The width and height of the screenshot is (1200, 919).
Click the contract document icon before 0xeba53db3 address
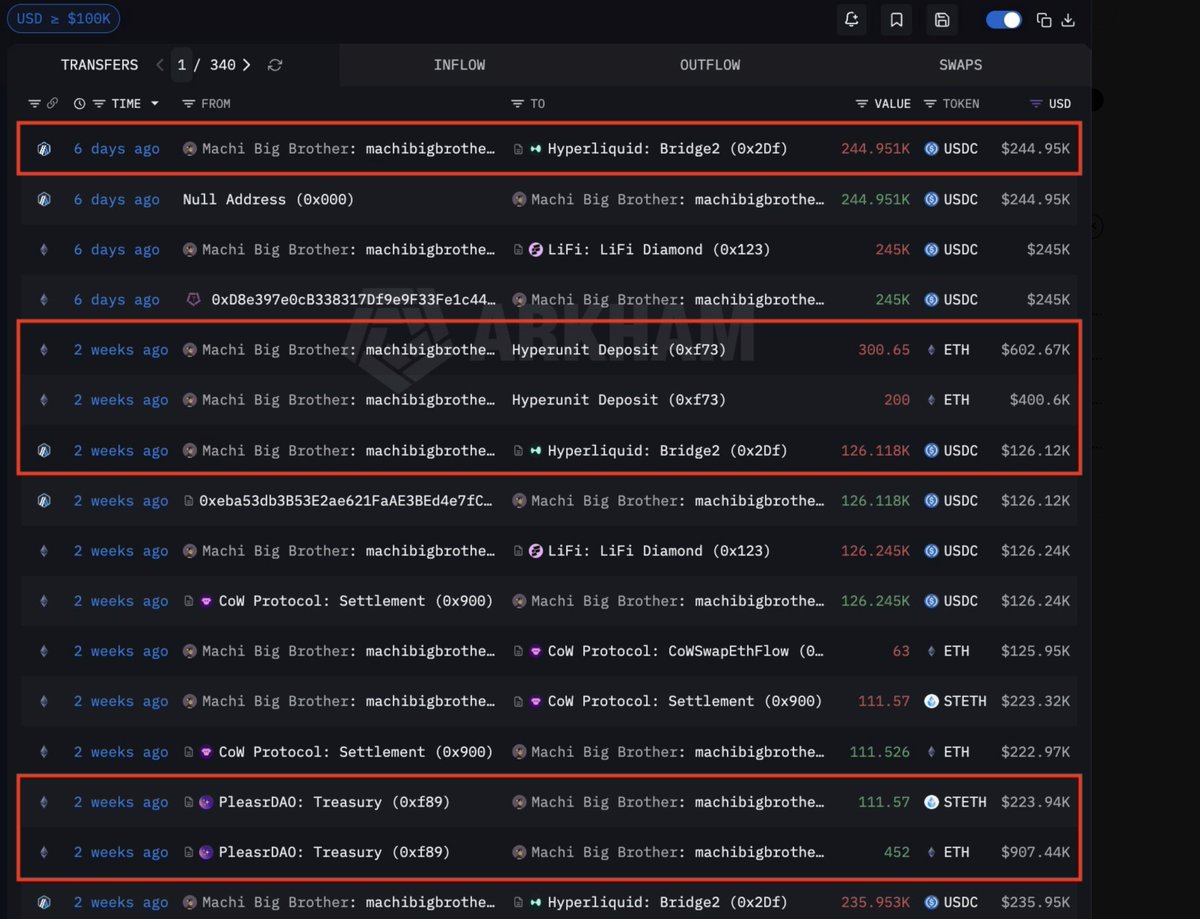(x=189, y=501)
